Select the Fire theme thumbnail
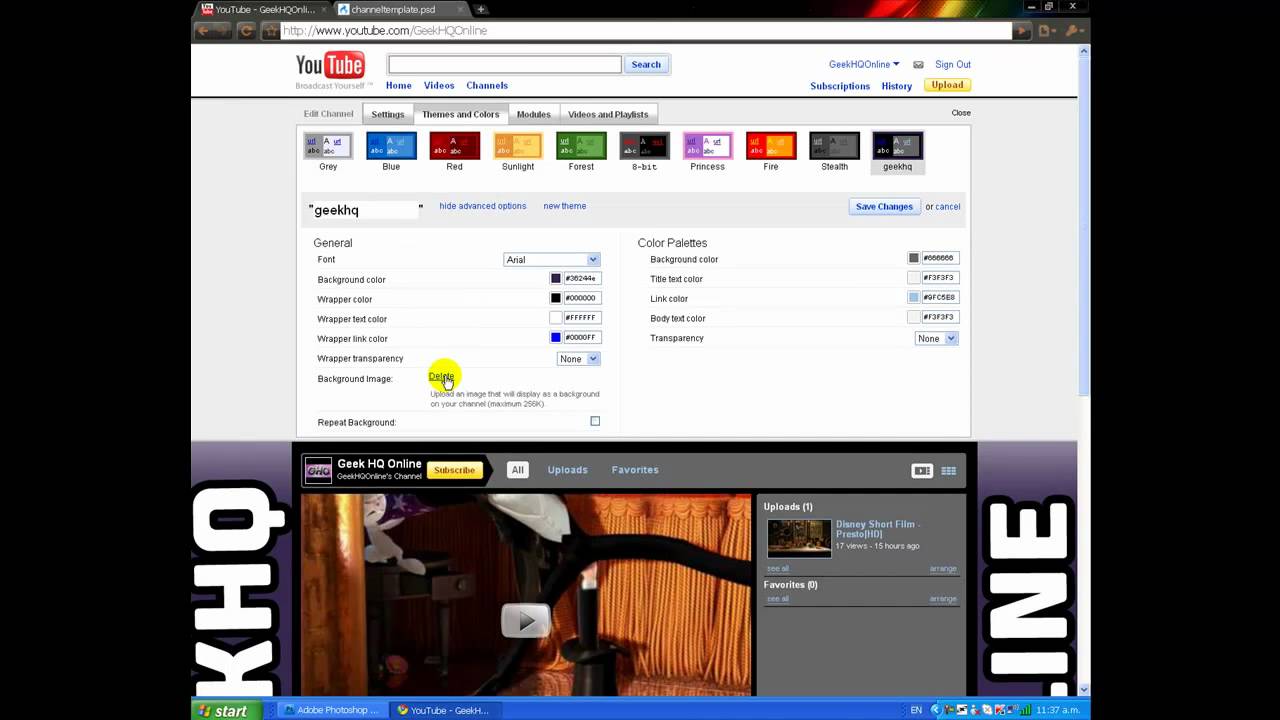 coord(771,146)
